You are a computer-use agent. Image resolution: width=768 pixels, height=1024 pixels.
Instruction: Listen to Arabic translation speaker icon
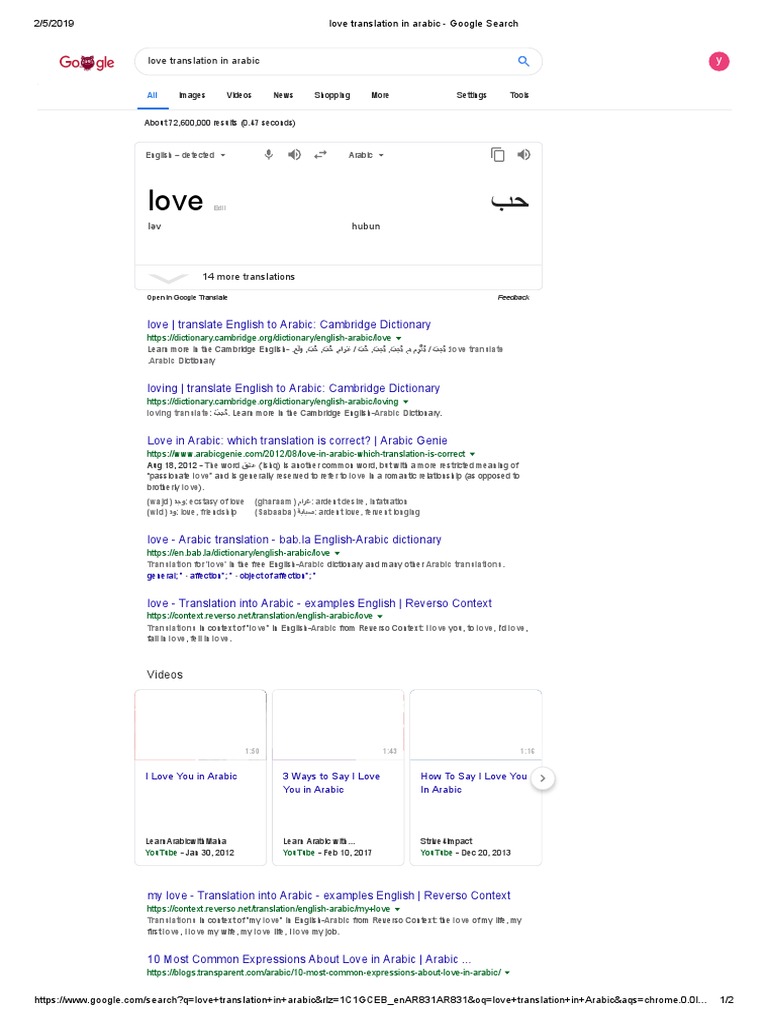point(524,155)
